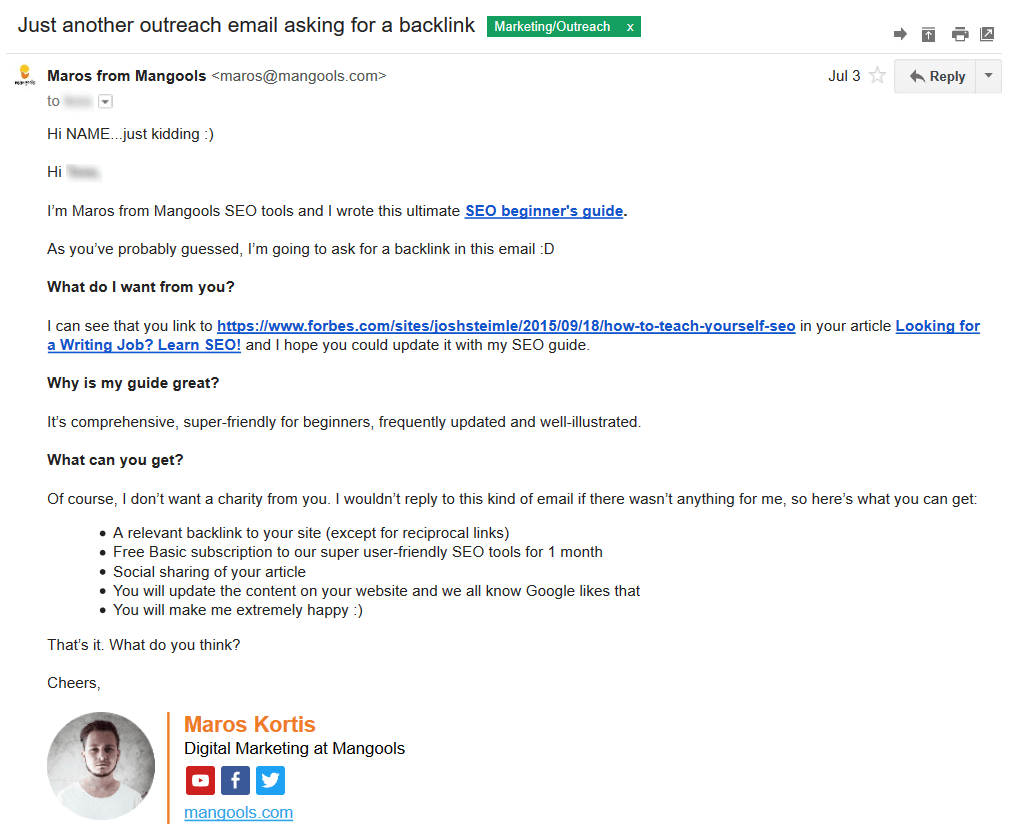
Task: Open the SEO beginner's guide link
Action: (544, 211)
